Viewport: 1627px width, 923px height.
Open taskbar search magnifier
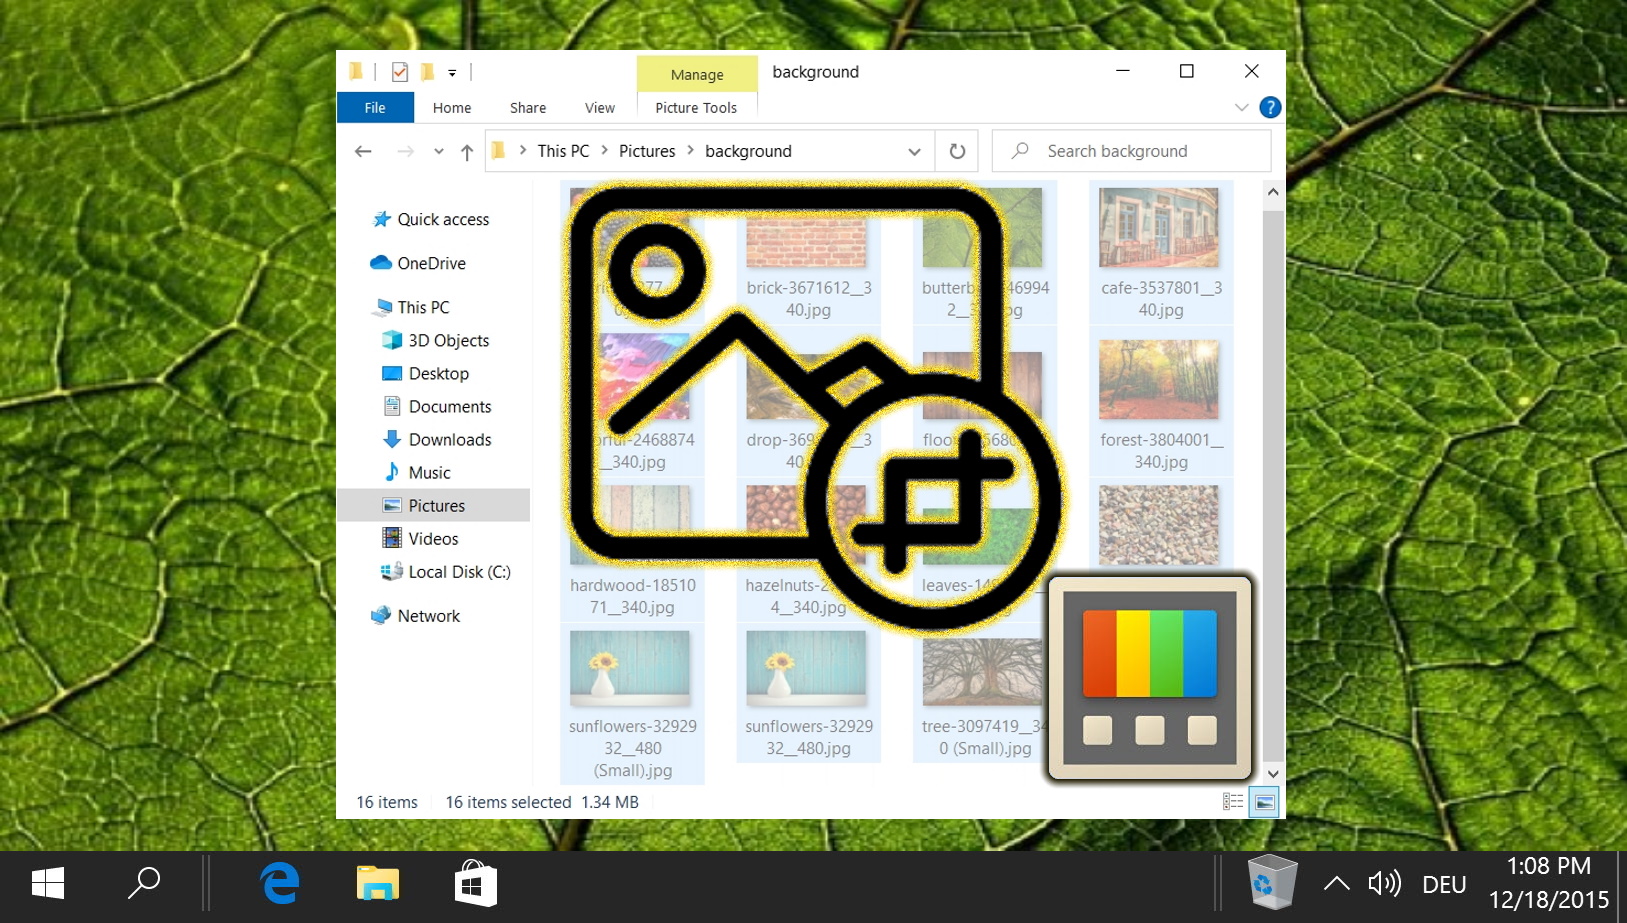tap(144, 884)
